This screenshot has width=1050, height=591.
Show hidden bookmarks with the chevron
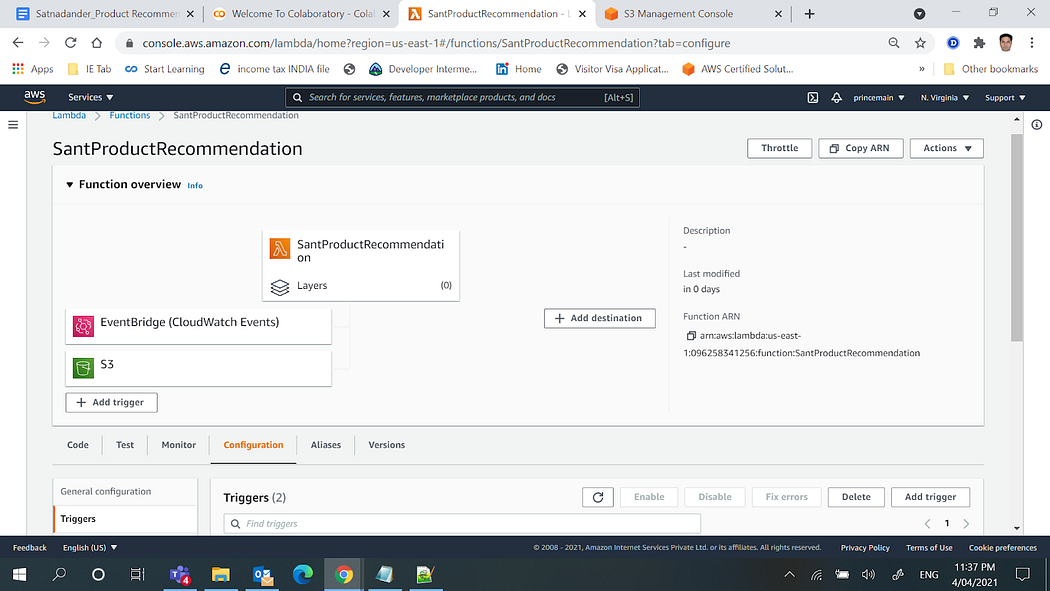[921, 69]
